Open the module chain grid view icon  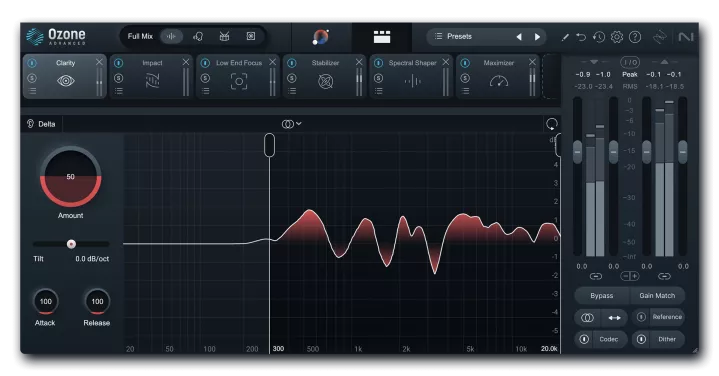point(382,37)
